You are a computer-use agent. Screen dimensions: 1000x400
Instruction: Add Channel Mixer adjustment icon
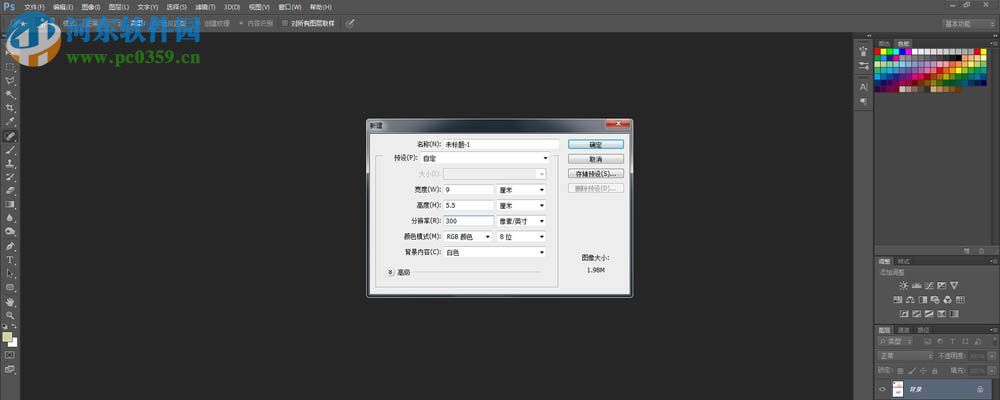tap(948, 300)
